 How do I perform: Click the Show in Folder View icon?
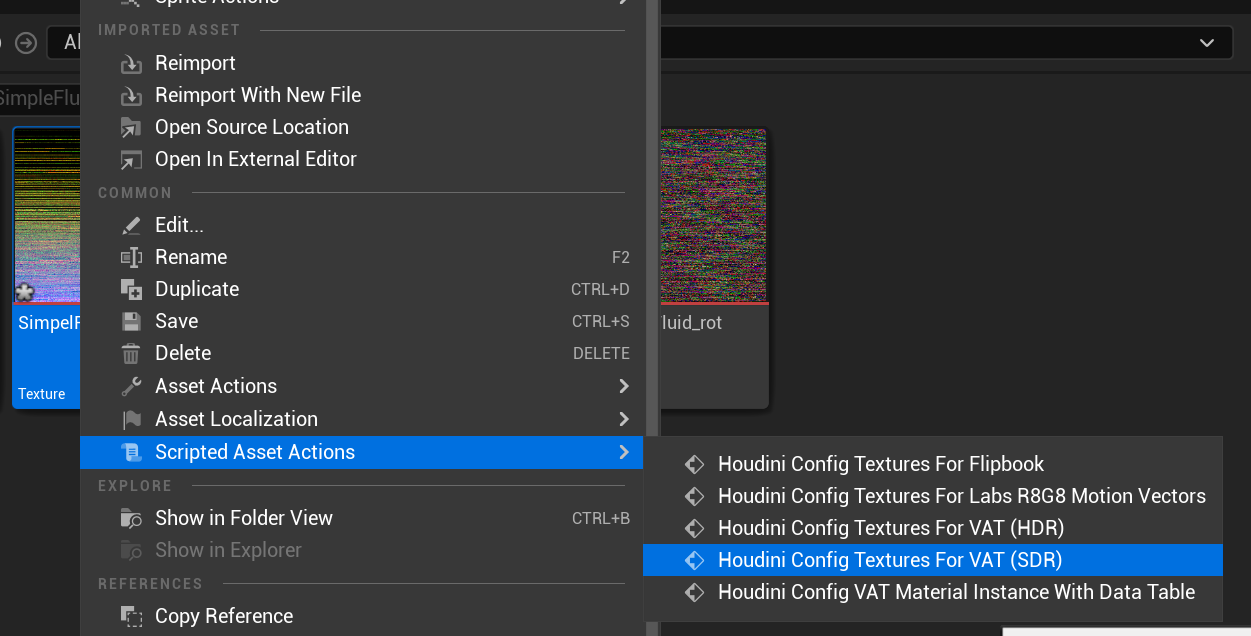(131, 519)
